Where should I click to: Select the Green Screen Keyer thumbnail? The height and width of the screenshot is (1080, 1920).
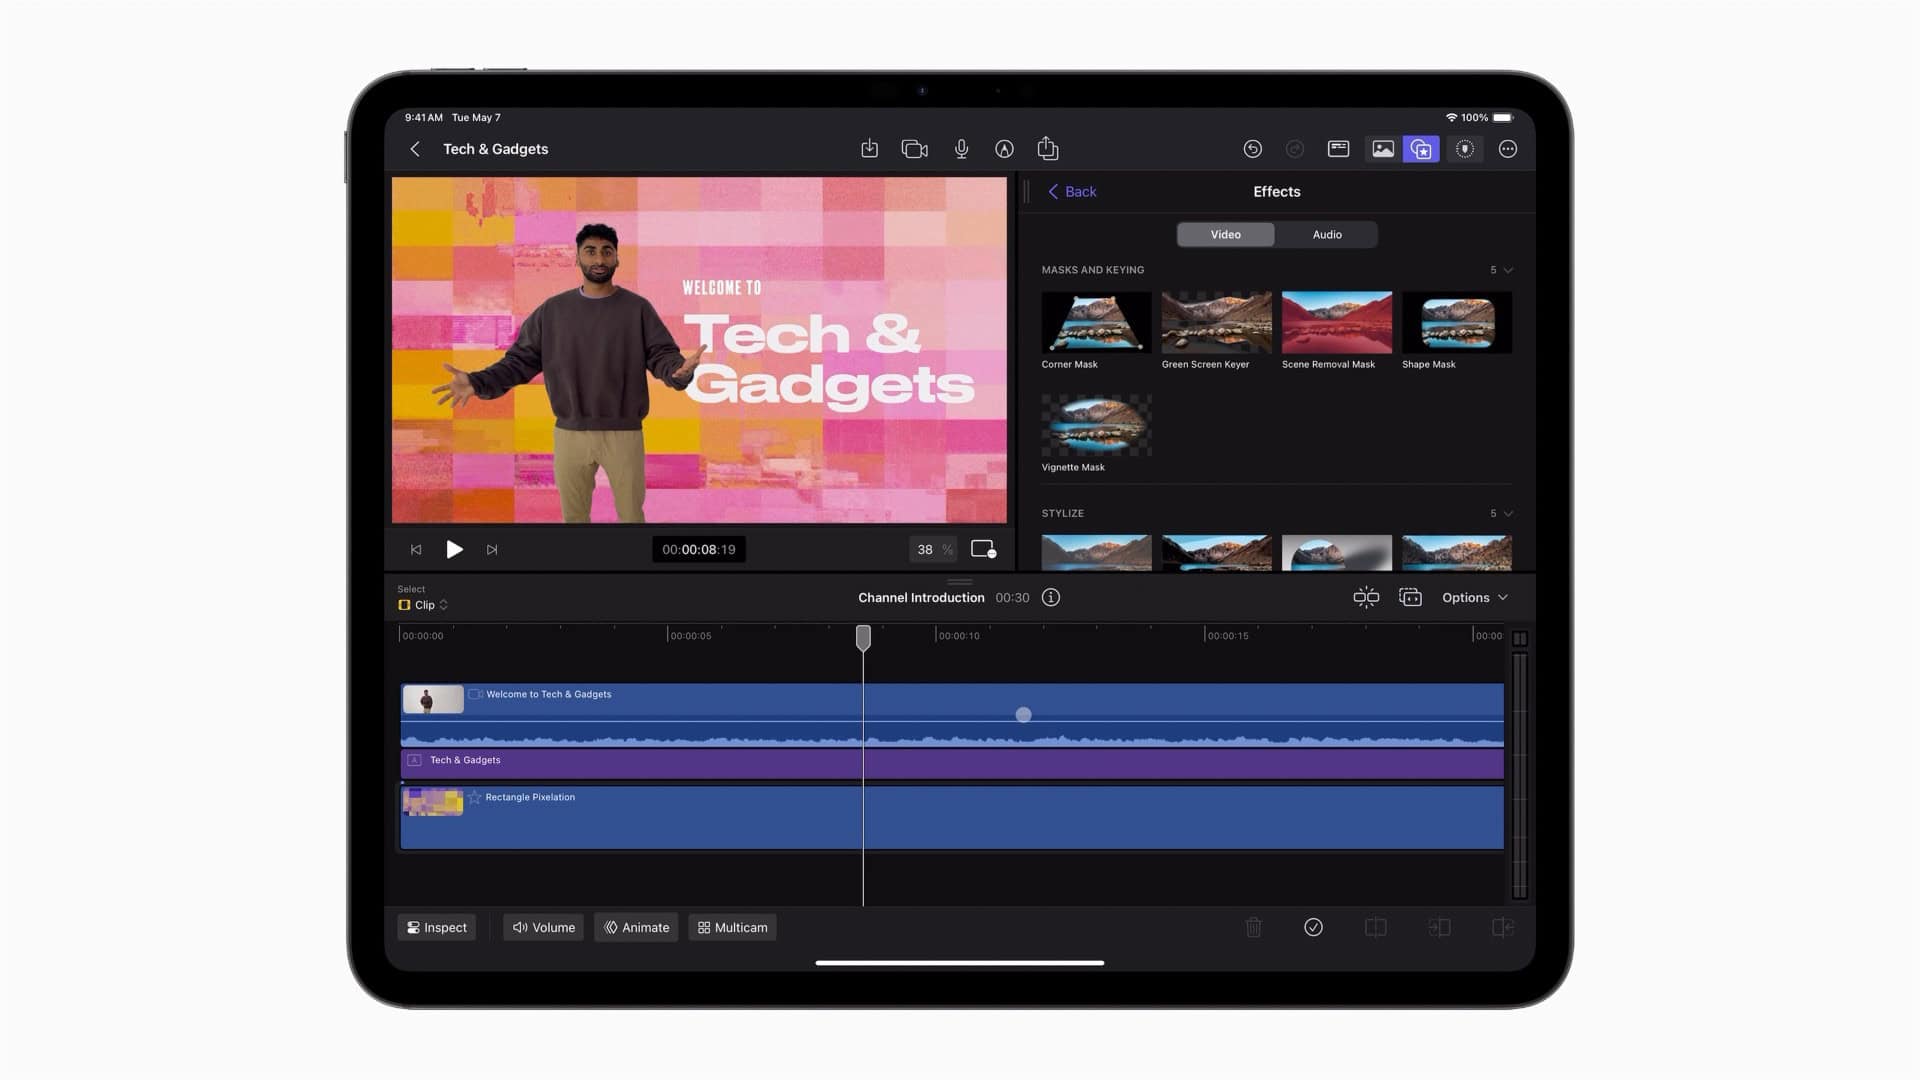(1216, 322)
